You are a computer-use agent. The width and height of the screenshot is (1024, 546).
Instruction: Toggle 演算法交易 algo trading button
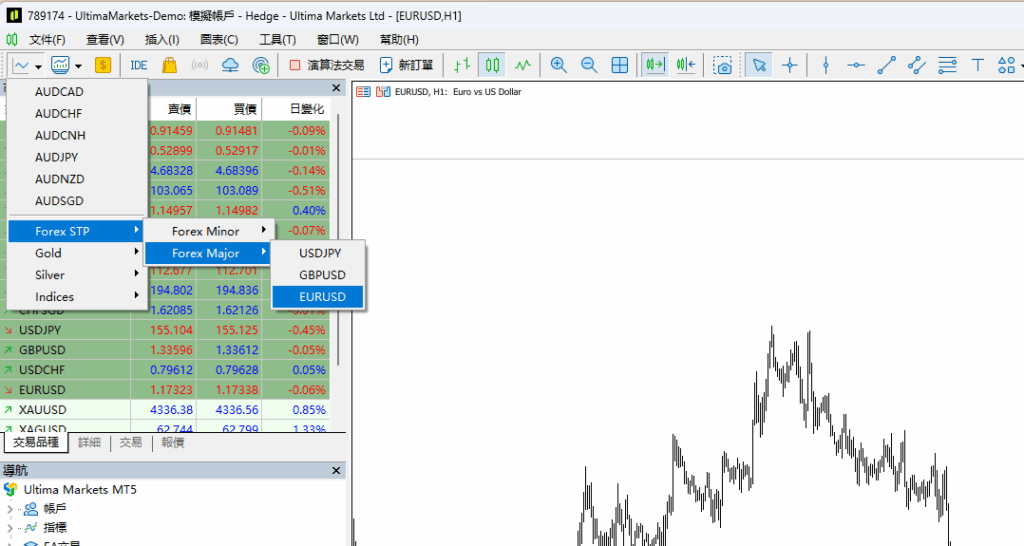[327, 65]
